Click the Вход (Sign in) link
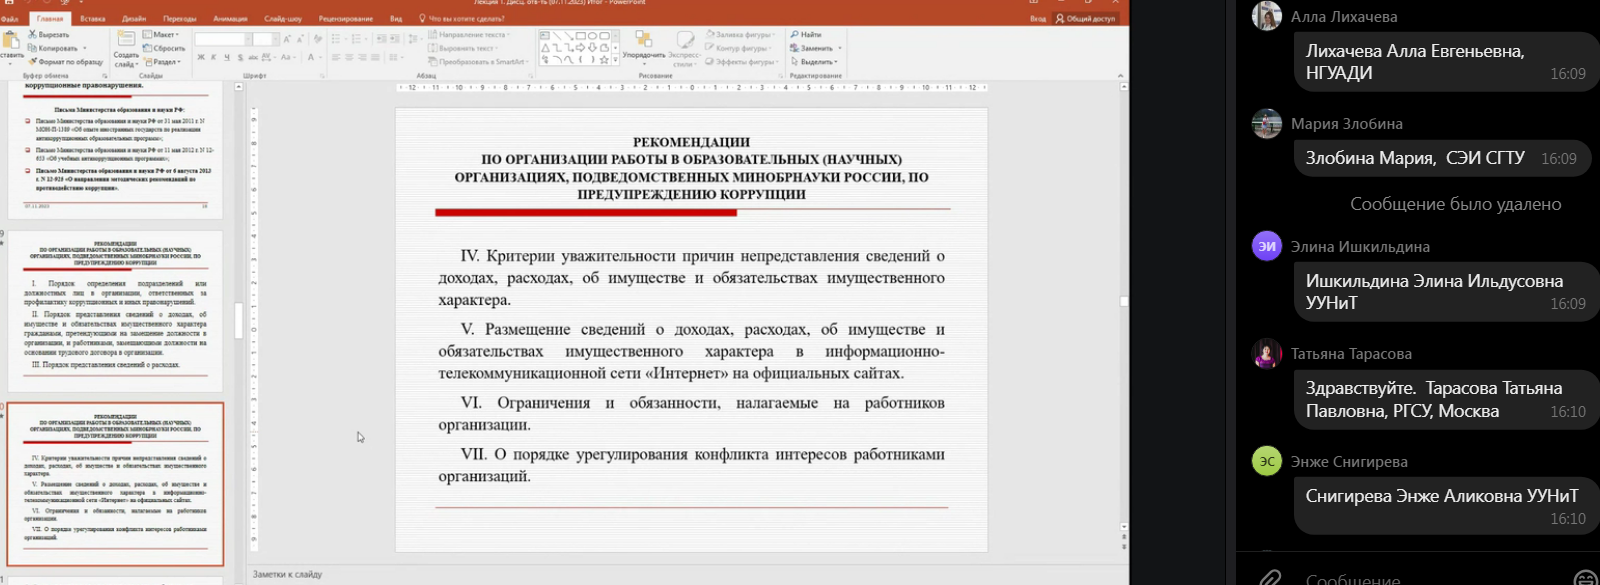The image size is (1600, 585). click(1037, 18)
